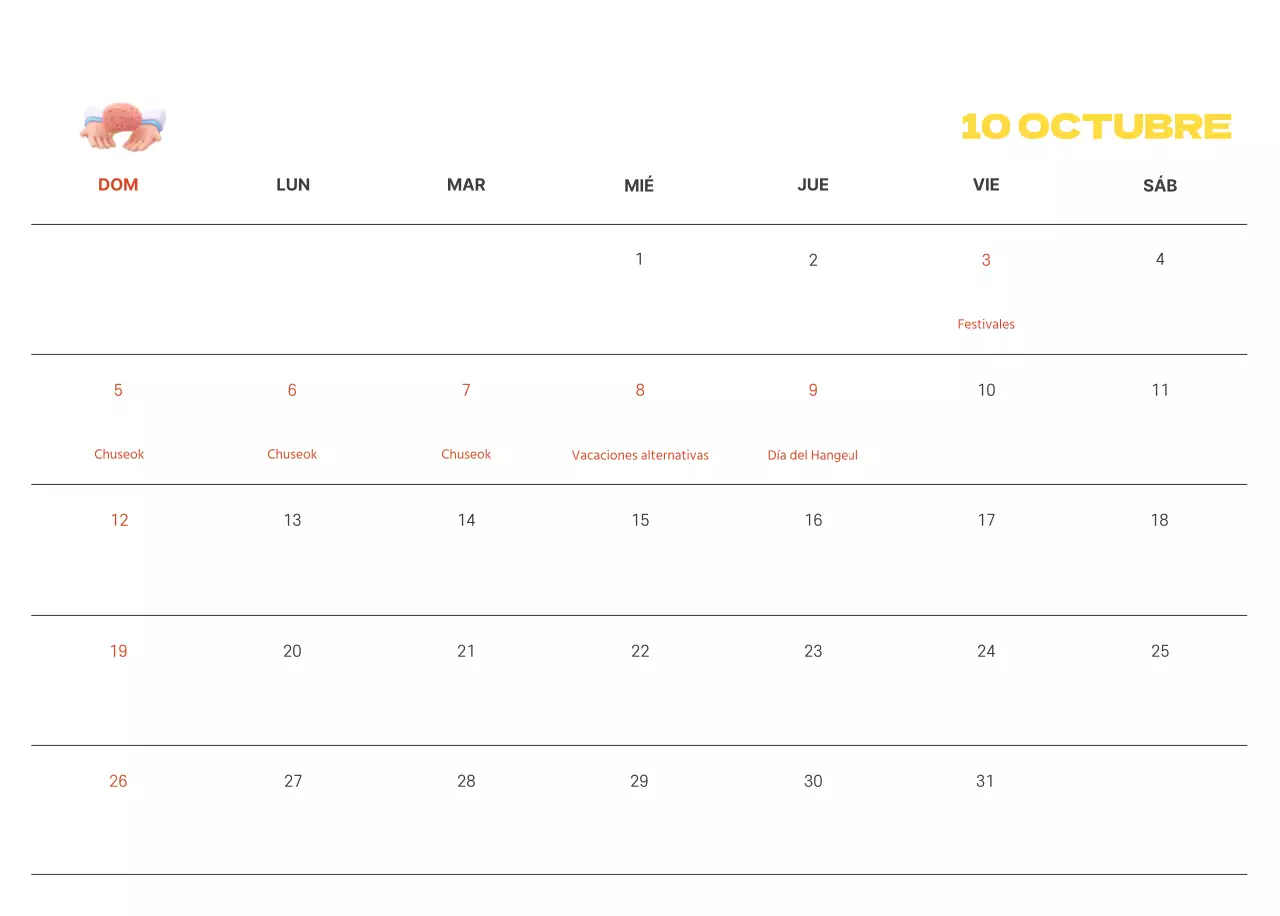Open Vacaciones alternativas event

(640, 455)
